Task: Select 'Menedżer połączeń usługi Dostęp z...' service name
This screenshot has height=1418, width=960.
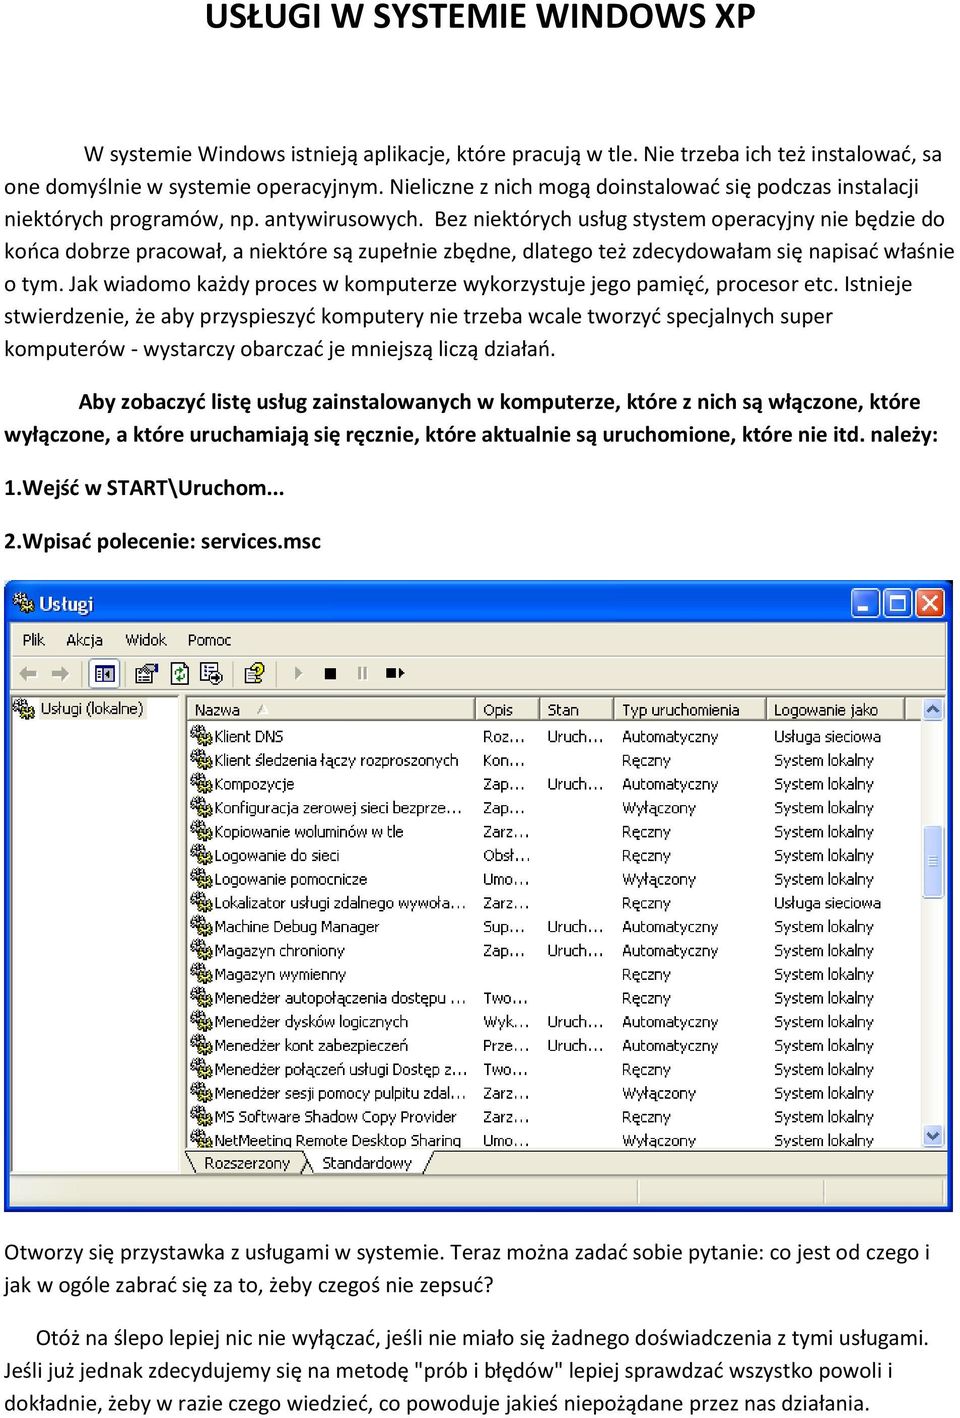Action: [x=340, y=1069]
